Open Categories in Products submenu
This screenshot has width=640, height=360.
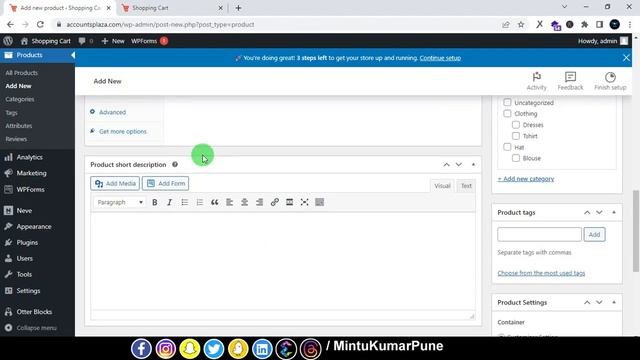click(20, 99)
